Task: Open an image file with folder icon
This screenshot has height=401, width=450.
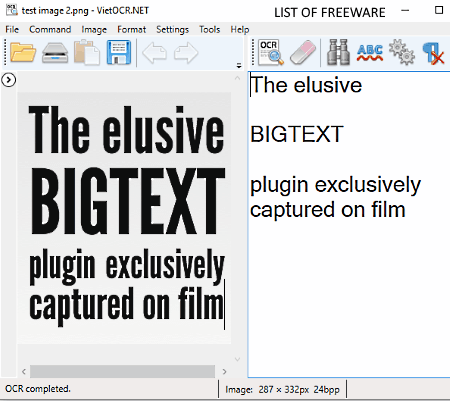Action: (23, 53)
